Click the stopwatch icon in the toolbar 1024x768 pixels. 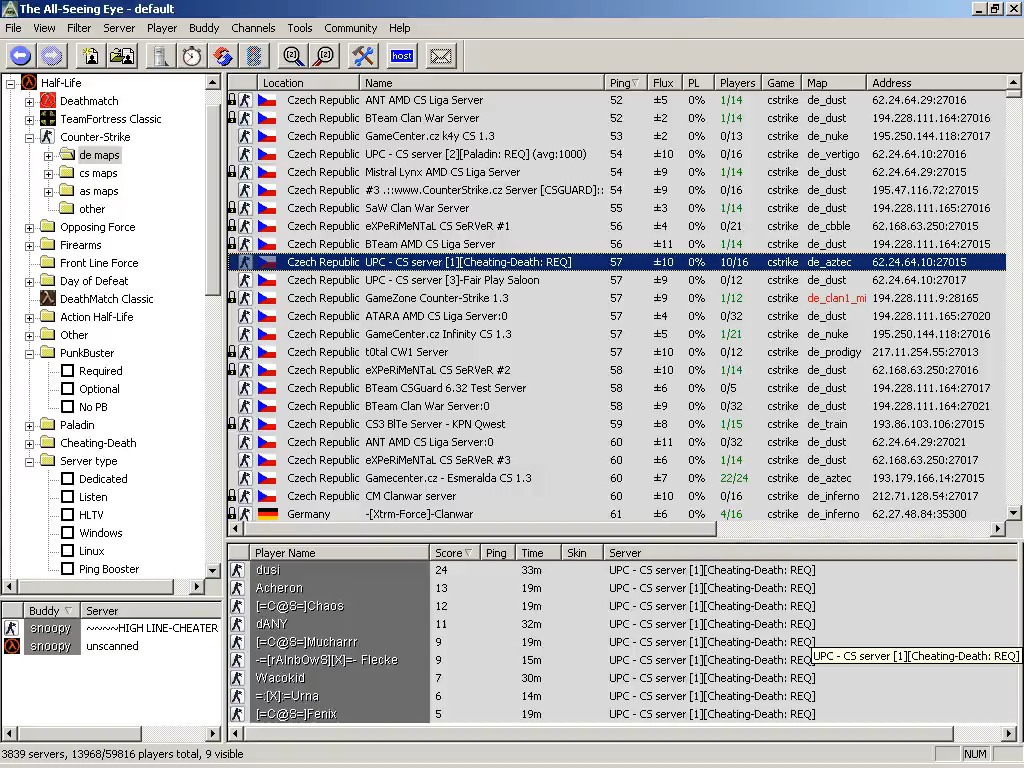point(192,56)
